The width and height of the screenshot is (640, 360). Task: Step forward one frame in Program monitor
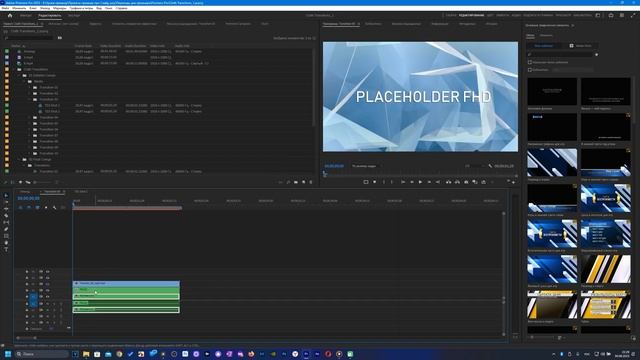coord(429,182)
